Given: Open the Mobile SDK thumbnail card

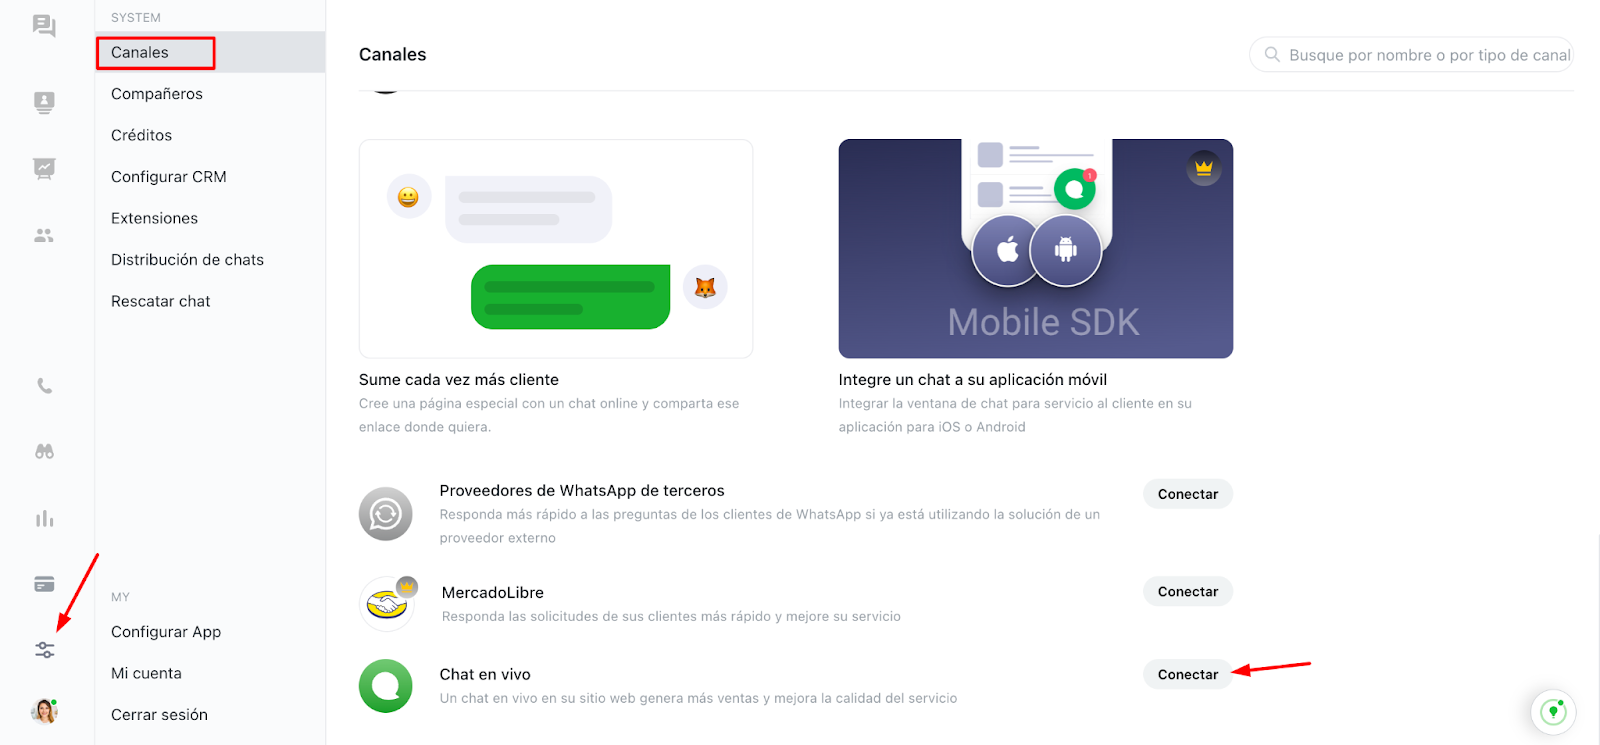Looking at the screenshot, I should click(1036, 248).
